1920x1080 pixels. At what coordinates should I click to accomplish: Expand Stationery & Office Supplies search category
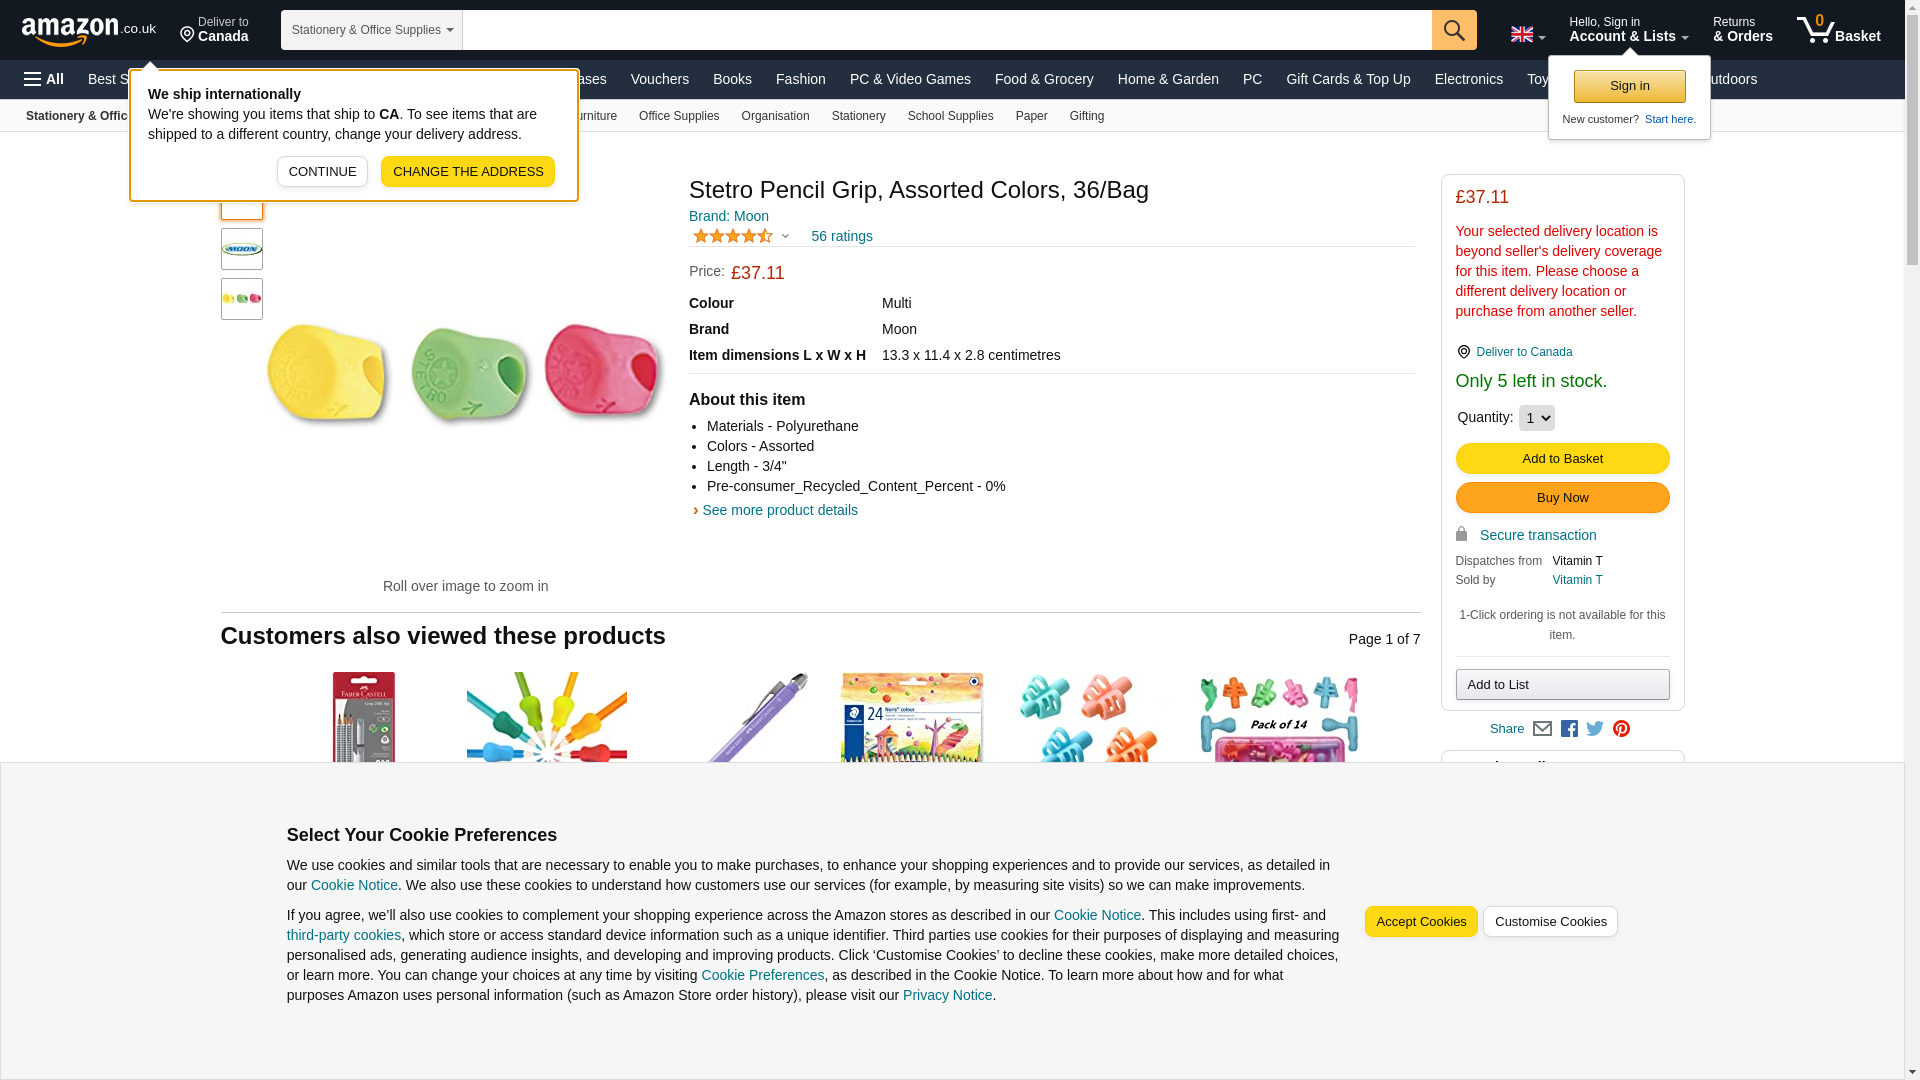(x=371, y=30)
